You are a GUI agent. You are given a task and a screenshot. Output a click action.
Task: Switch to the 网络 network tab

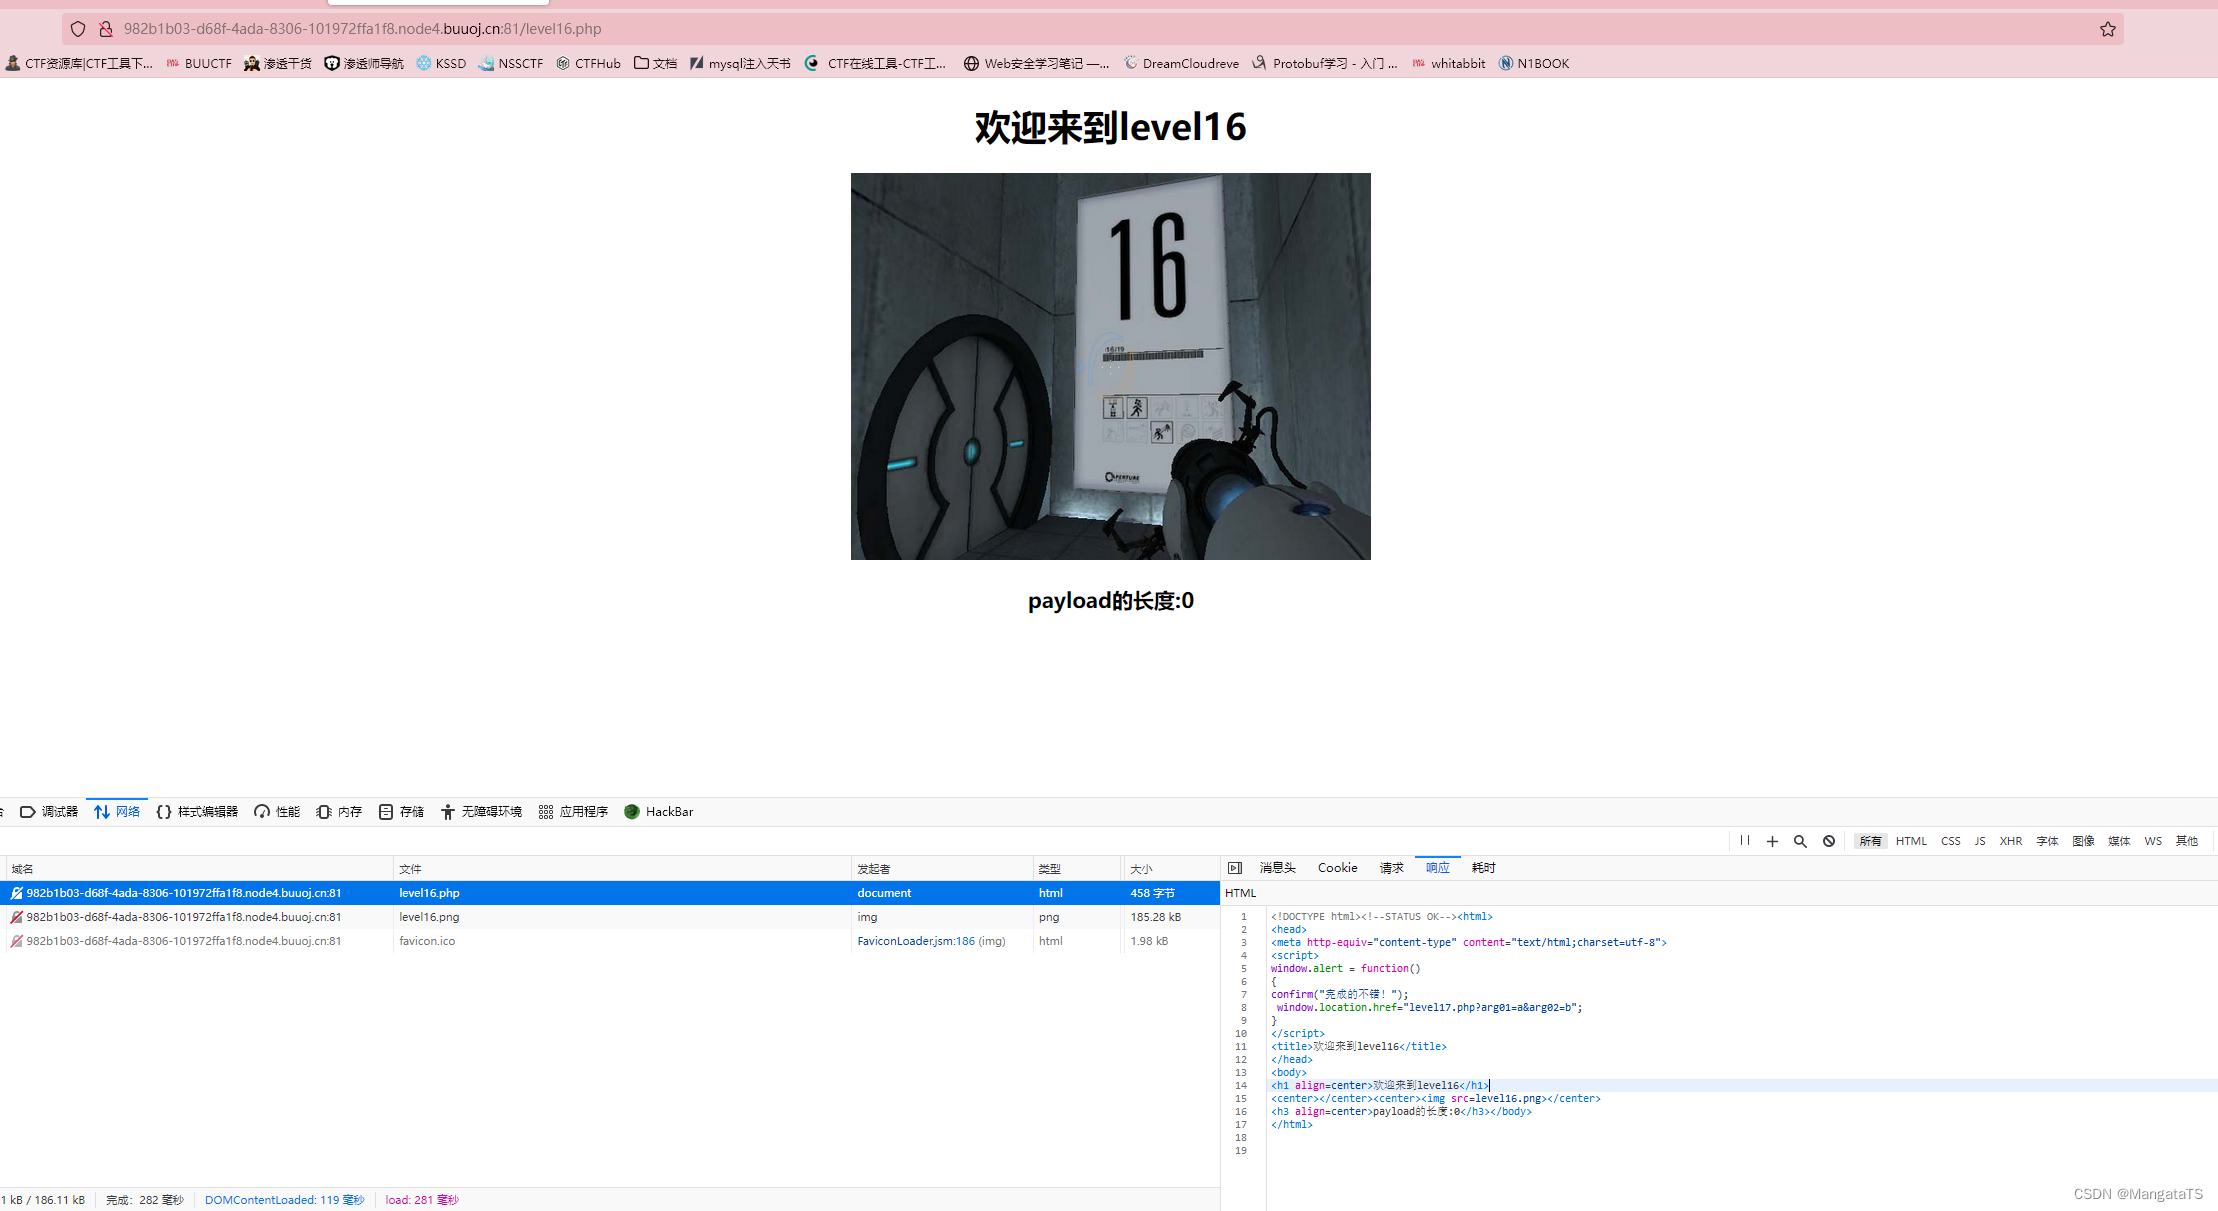(117, 812)
